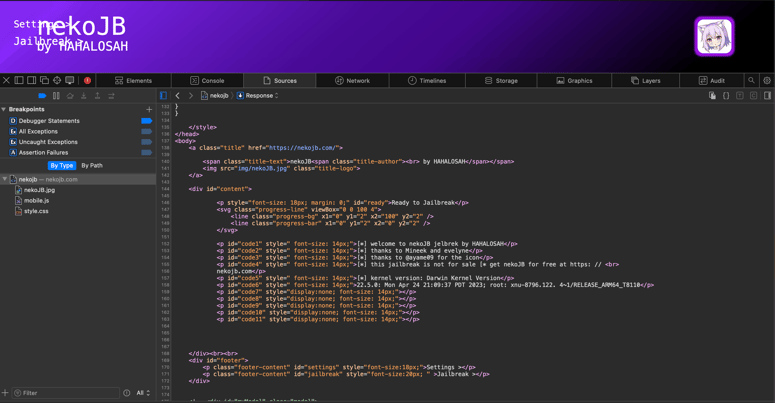Switch to the Console tab

tap(207, 81)
